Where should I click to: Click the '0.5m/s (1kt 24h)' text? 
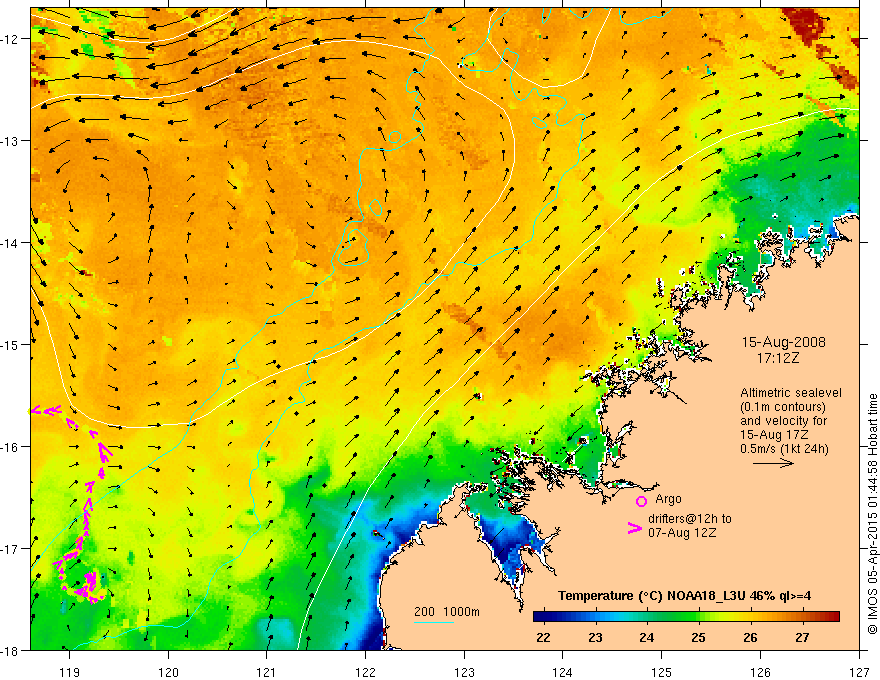pyautogui.click(x=784, y=449)
